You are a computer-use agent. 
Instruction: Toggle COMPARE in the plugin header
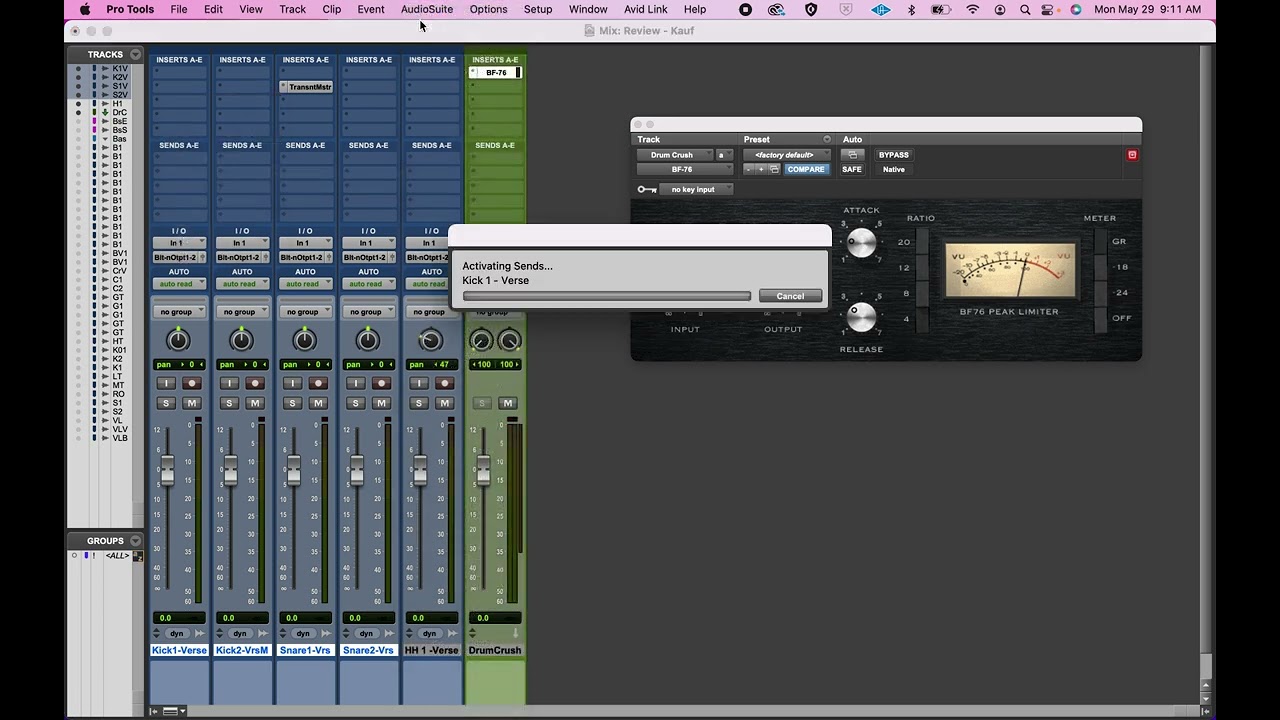pyautogui.click(x=806, y=169)
